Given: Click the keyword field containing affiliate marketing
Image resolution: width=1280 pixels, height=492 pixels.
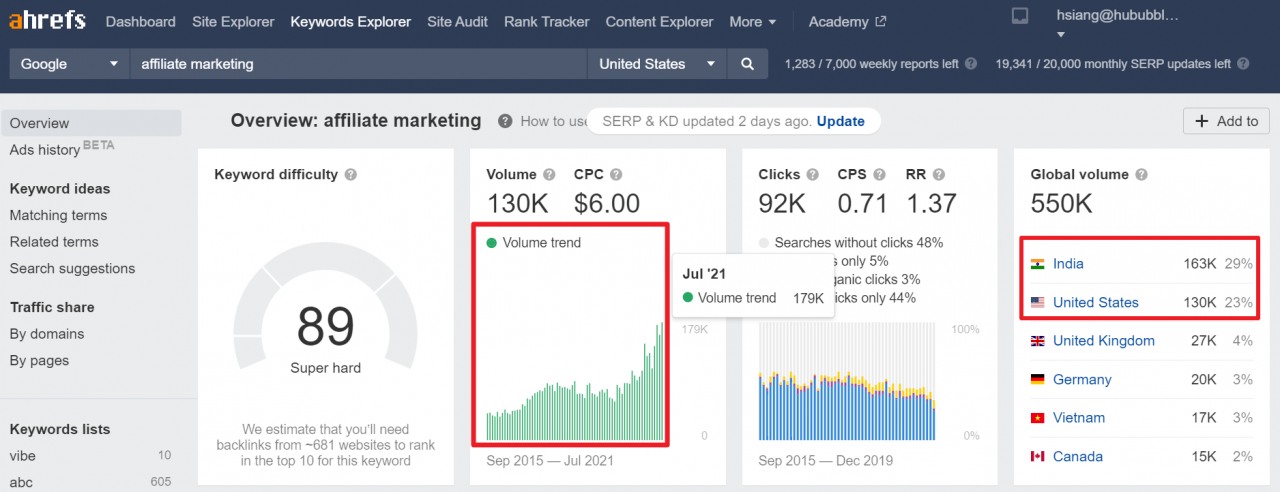Looking at the screenshot, I should click(x=358, y=64).
